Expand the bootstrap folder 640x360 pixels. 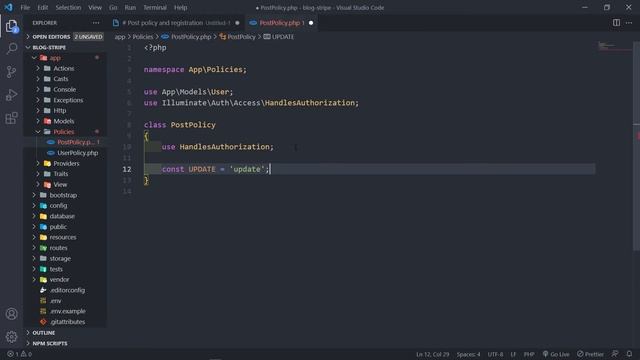(63, 195)
